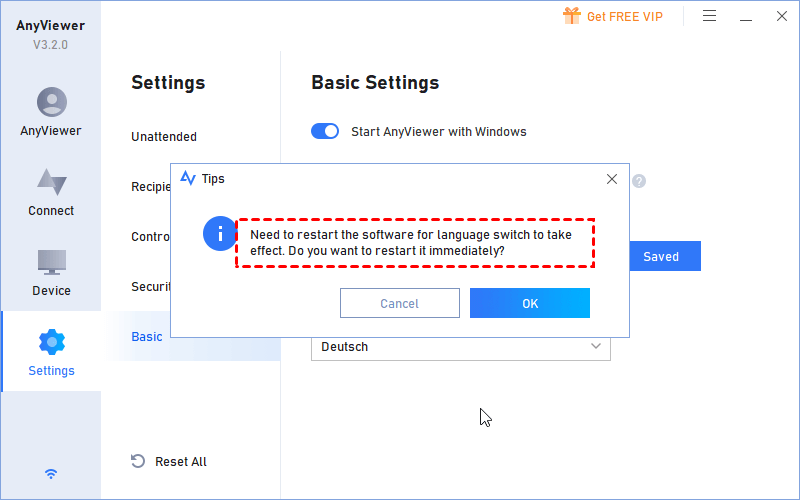This screenshot has width=800, height=500.
Task: Toggle Start AnyViewer with Windows switch
Action: 325,131
